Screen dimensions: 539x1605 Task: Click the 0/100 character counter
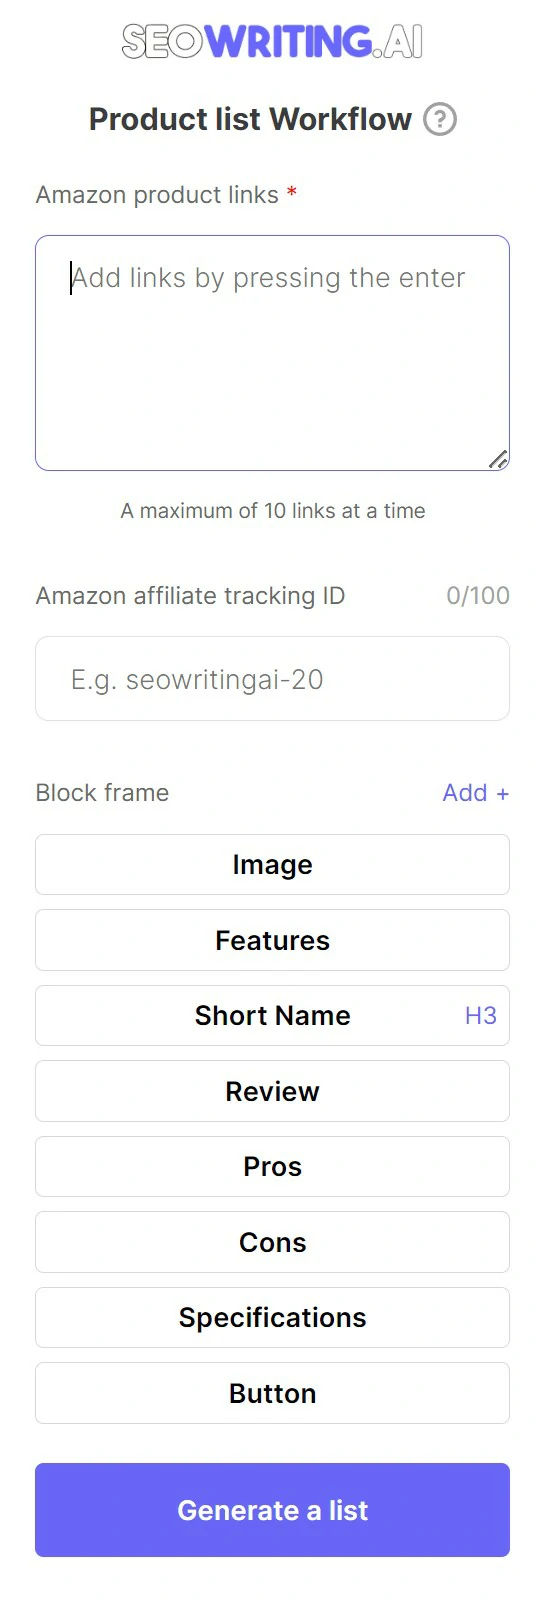(478, 596)
